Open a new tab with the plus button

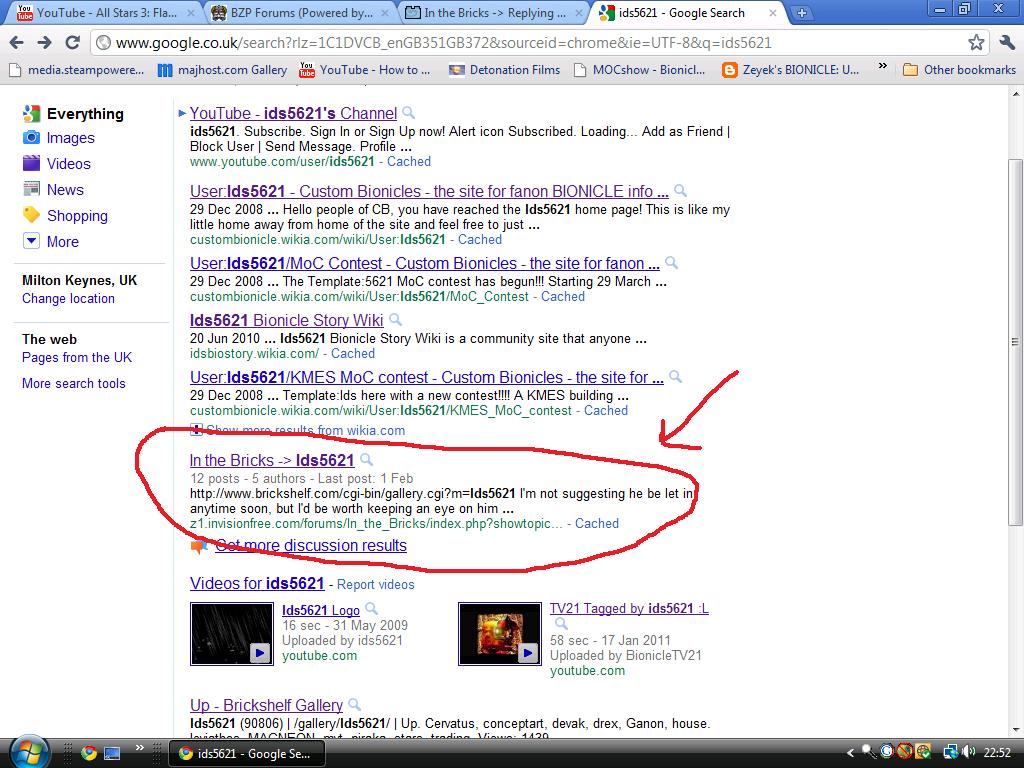point(802,13)
